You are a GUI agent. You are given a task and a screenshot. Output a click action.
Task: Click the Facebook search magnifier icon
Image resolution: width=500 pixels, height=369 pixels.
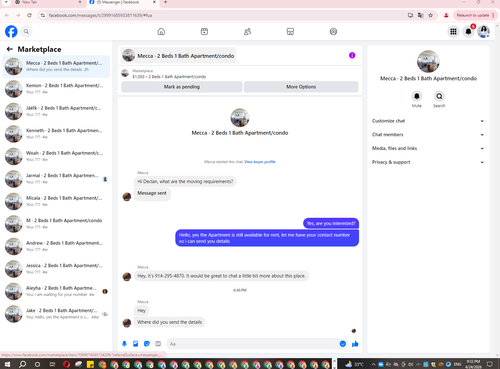[x=26, y=32]
